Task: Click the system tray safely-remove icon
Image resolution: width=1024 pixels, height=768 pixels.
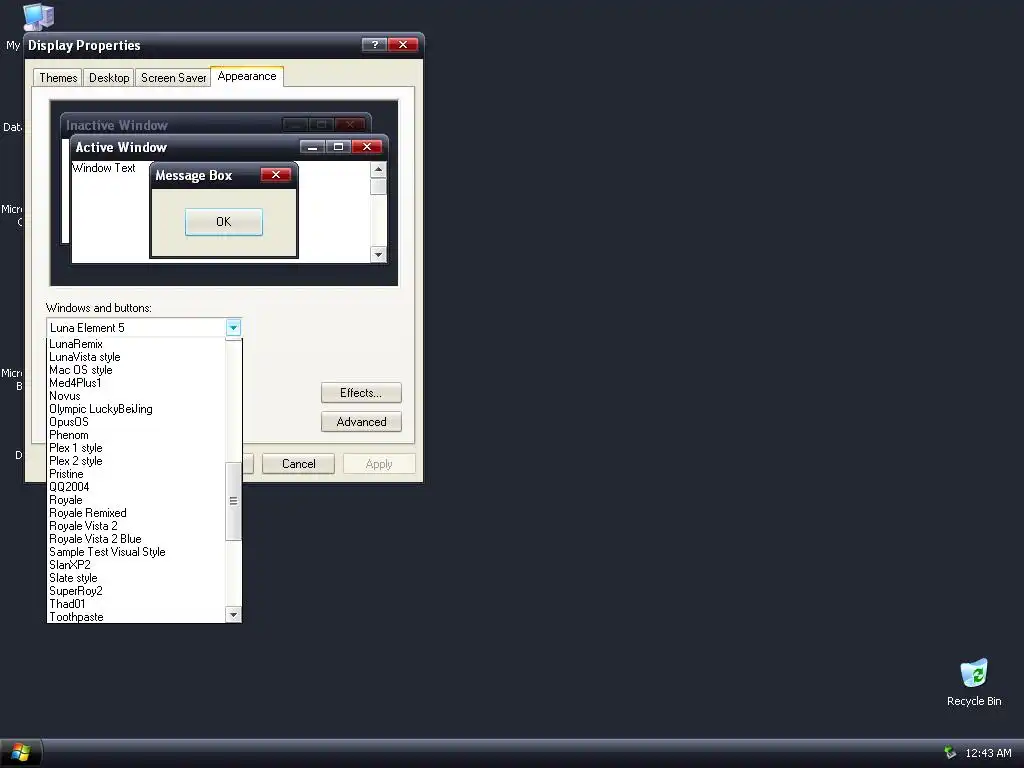Action: point(950,752)
